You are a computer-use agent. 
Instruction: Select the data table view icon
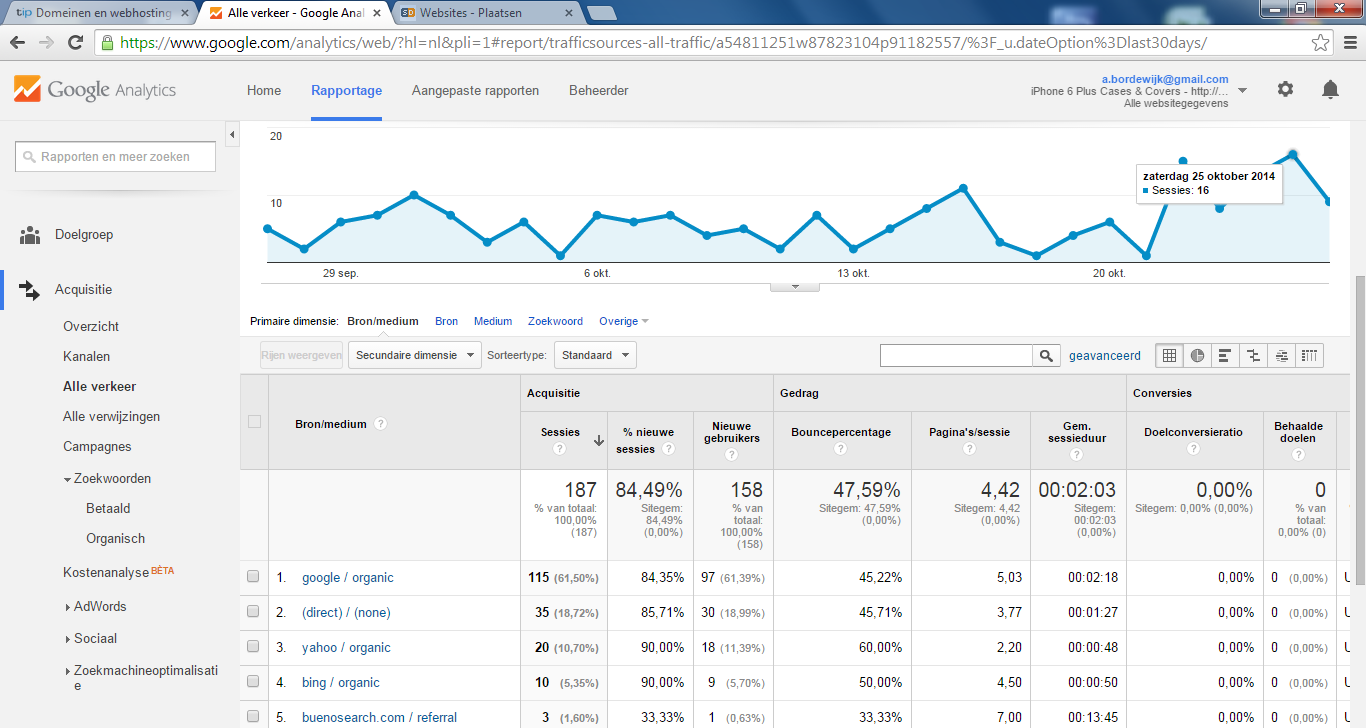pyautogui.click(x=1169, y=355)
